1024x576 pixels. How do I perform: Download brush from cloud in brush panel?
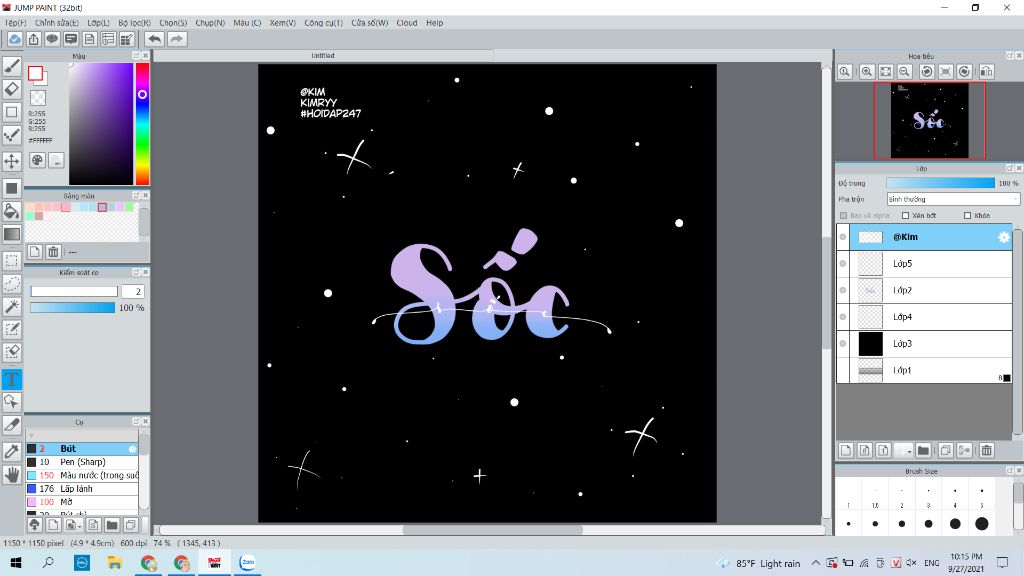35,524
